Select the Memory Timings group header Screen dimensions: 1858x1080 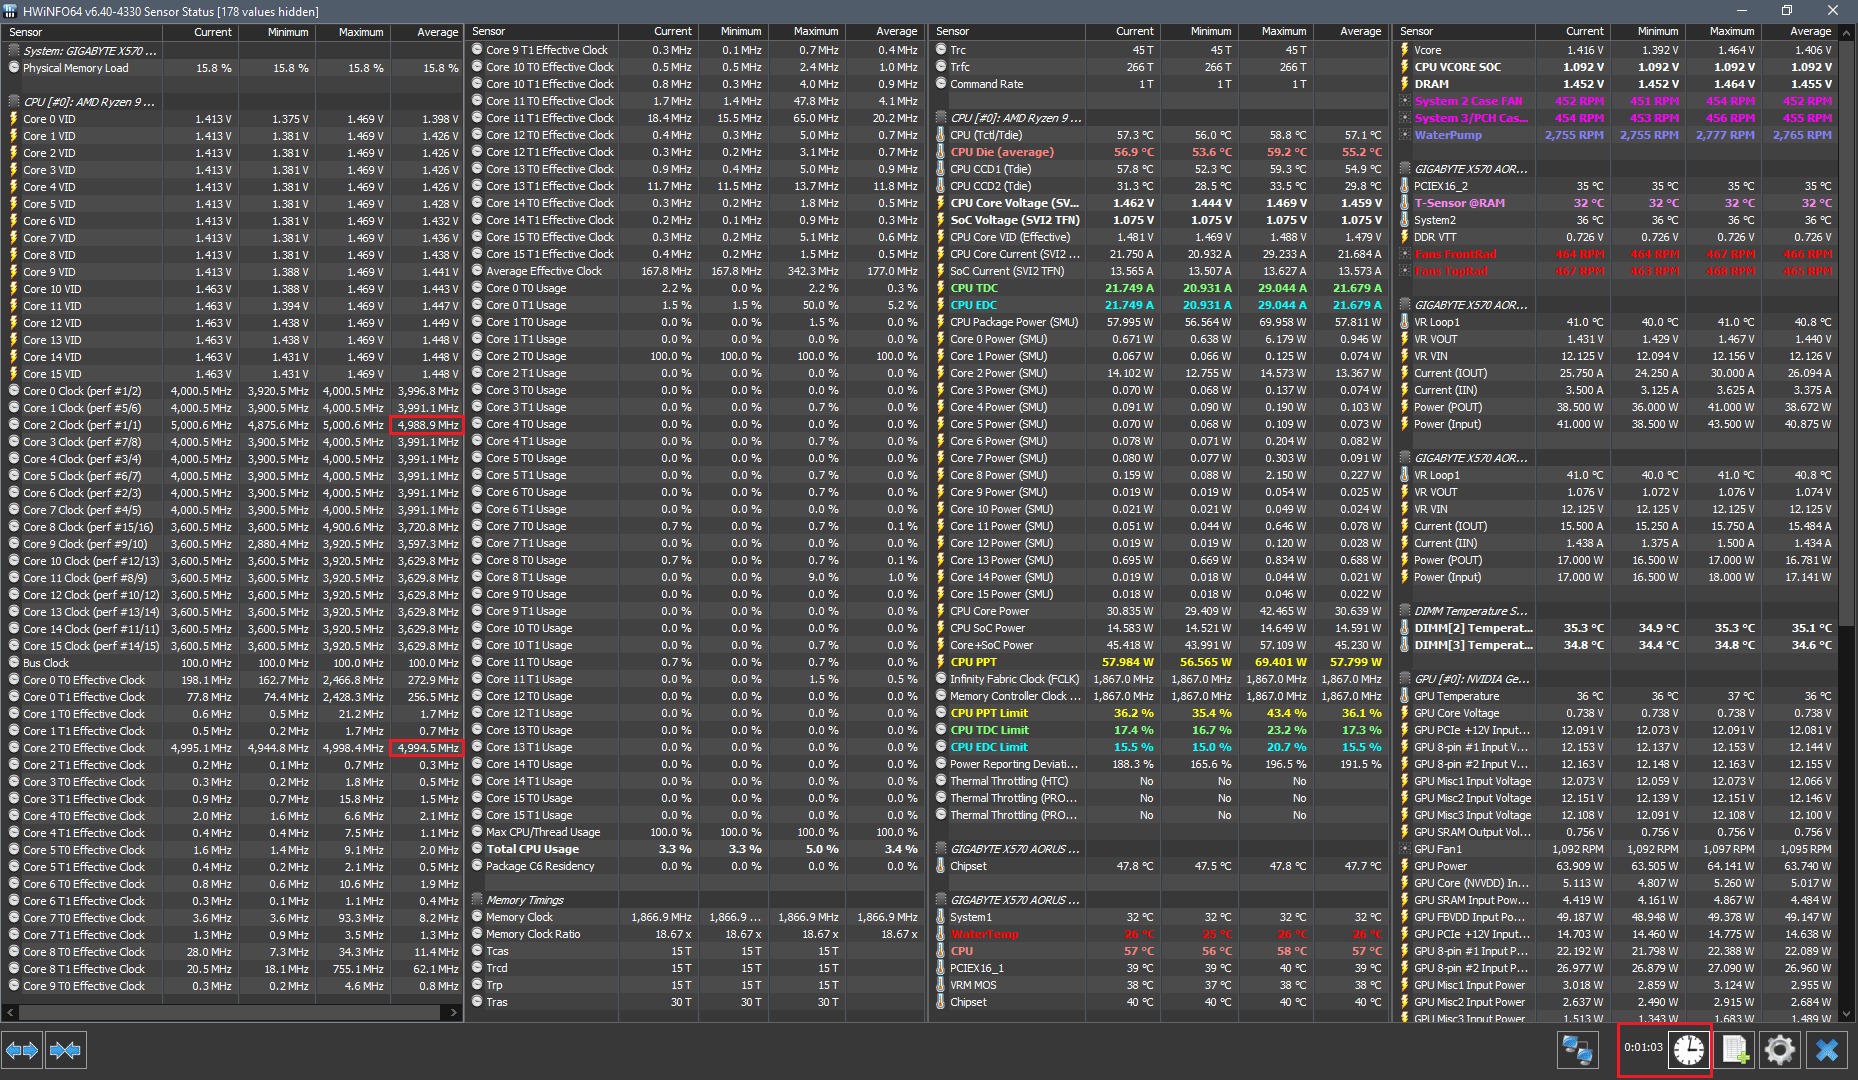[694, 900]
